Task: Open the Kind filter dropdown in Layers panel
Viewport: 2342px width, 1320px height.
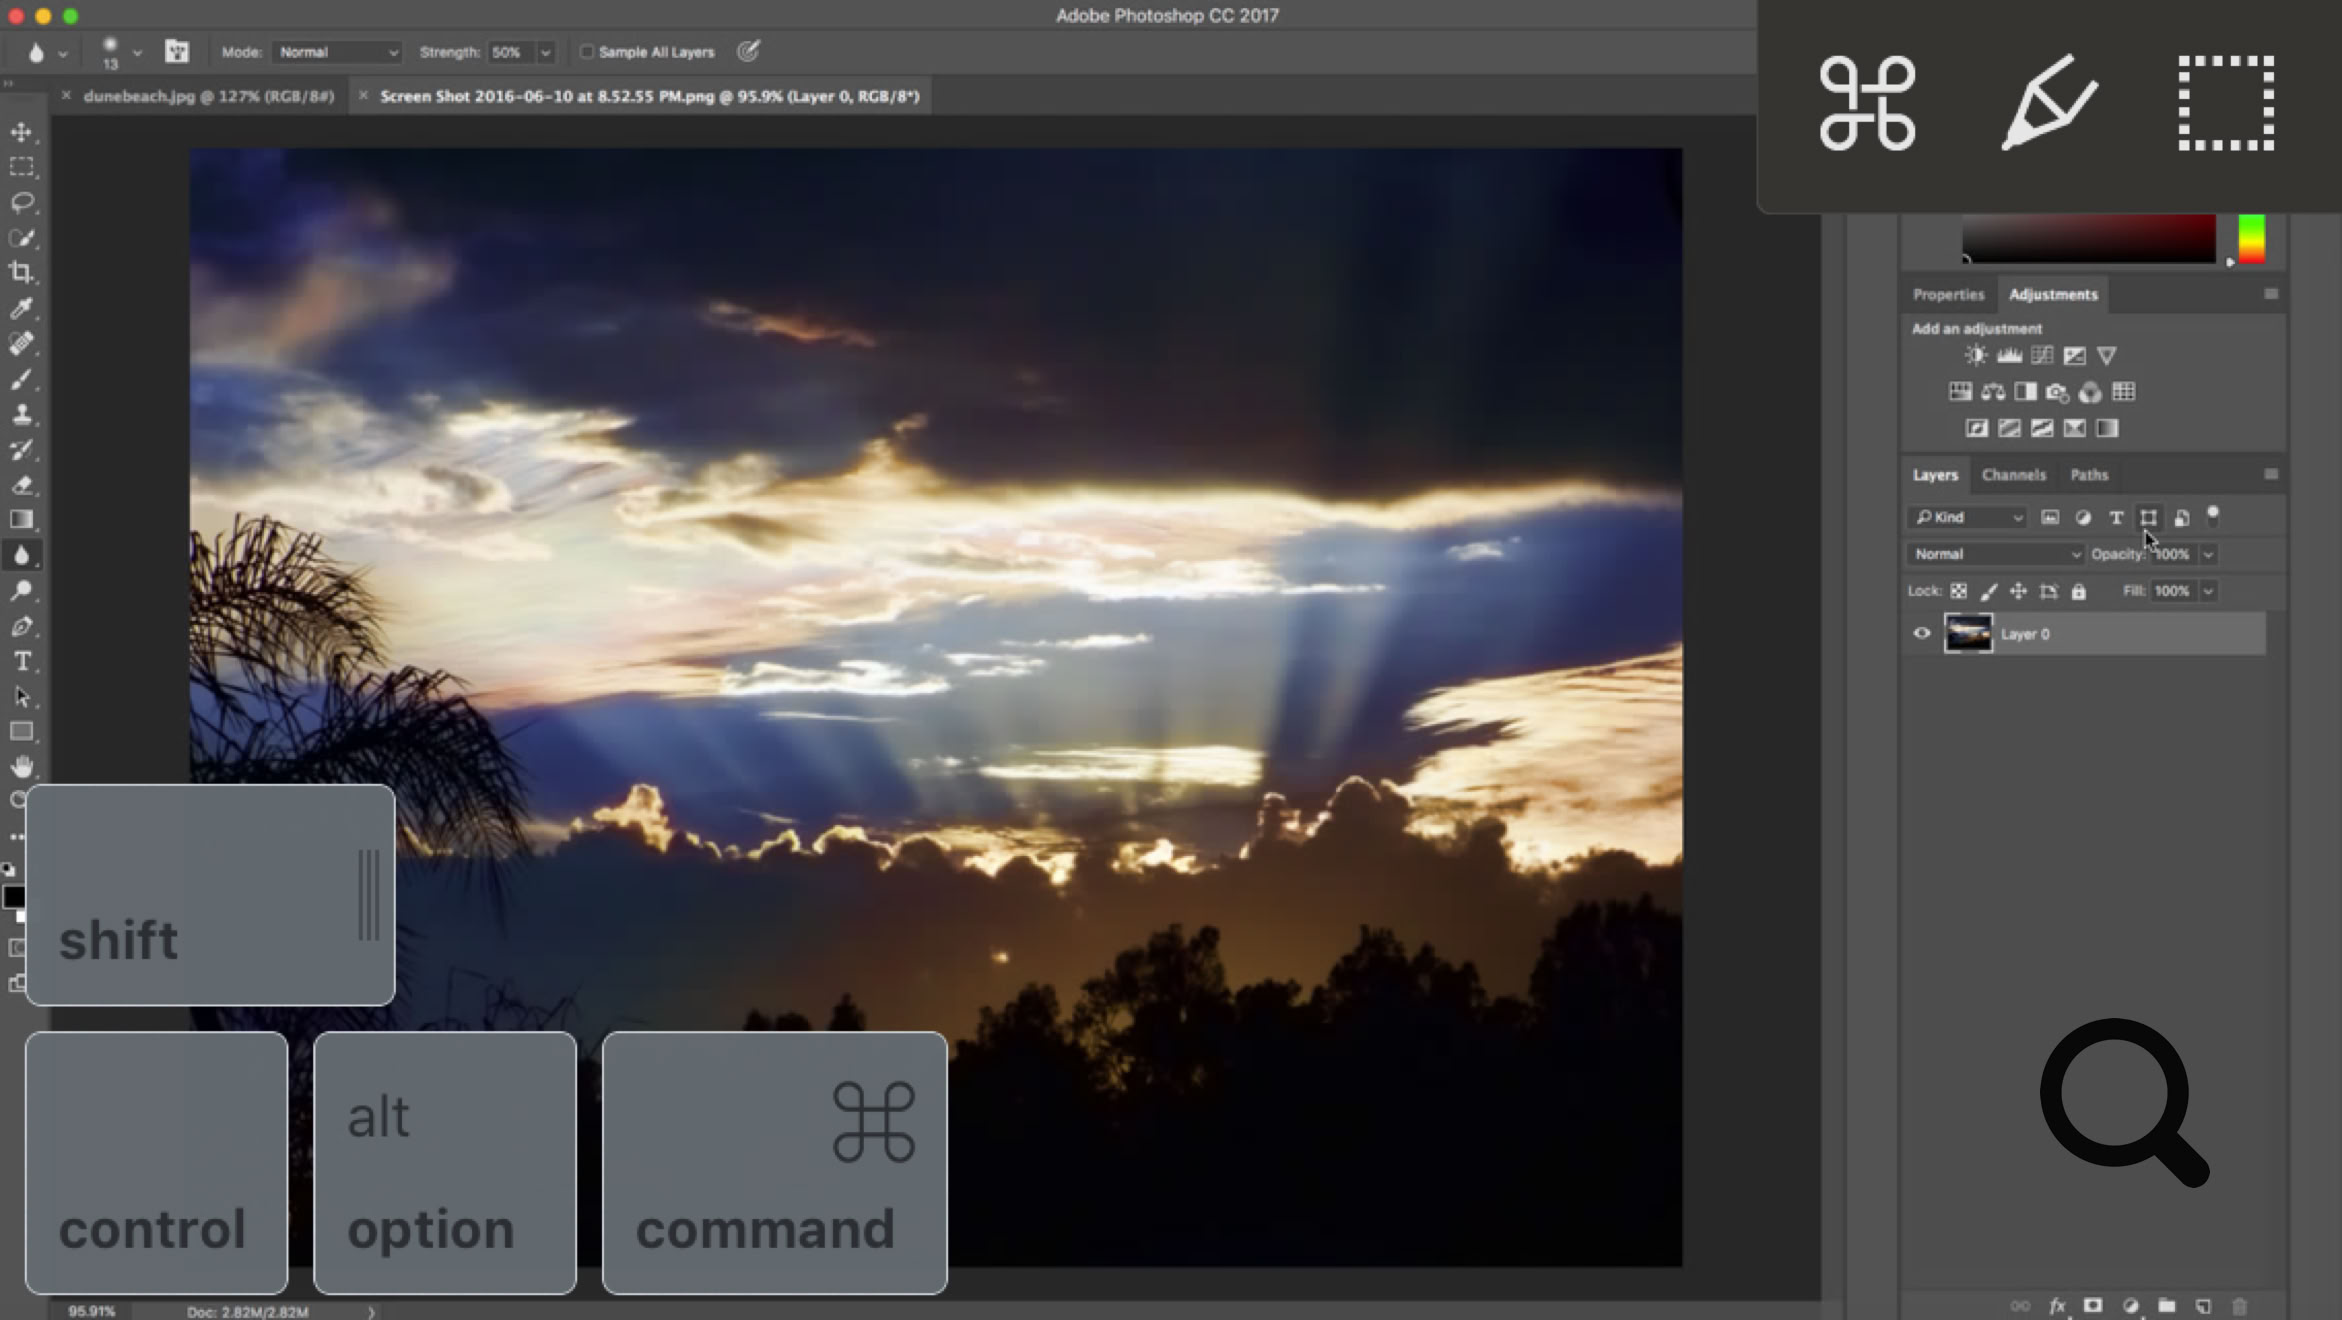Action: [1966, 517]
